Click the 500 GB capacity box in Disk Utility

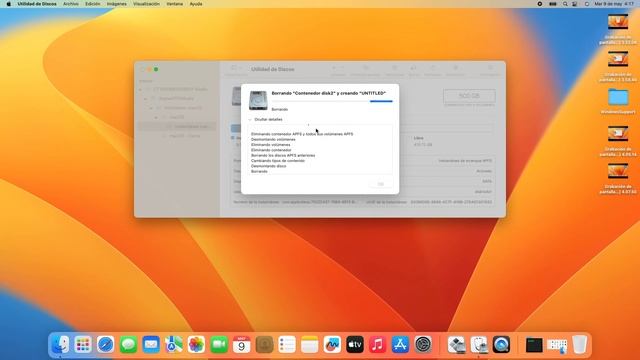(x=469, y=96)
